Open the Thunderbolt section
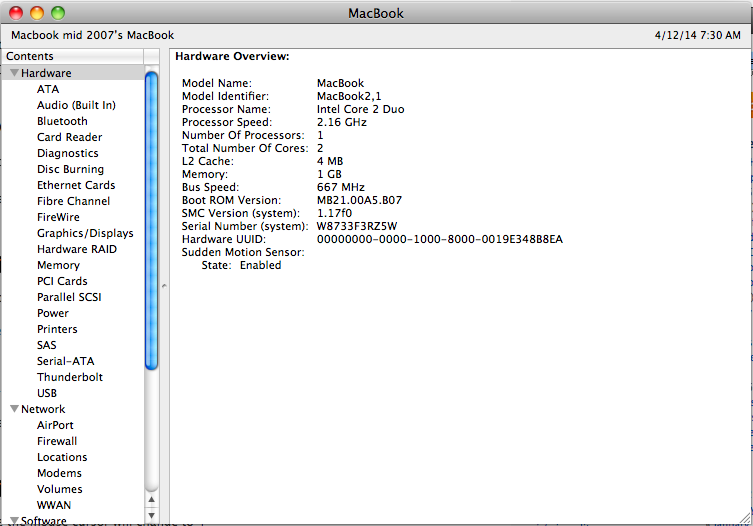753x526 pixels. tap(70, 377)
